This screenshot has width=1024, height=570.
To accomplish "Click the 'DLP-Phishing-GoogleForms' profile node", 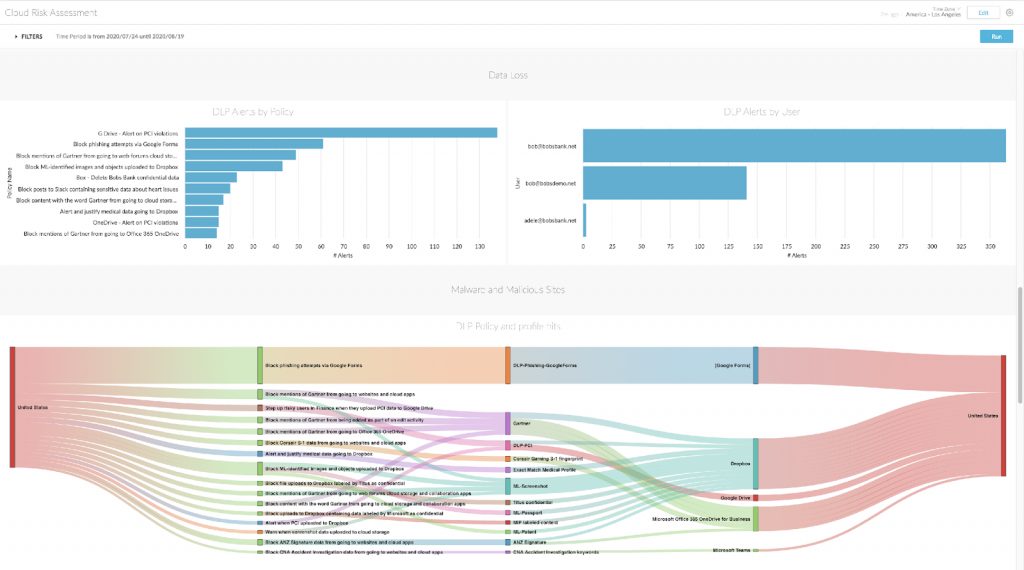I will [508, 366].
